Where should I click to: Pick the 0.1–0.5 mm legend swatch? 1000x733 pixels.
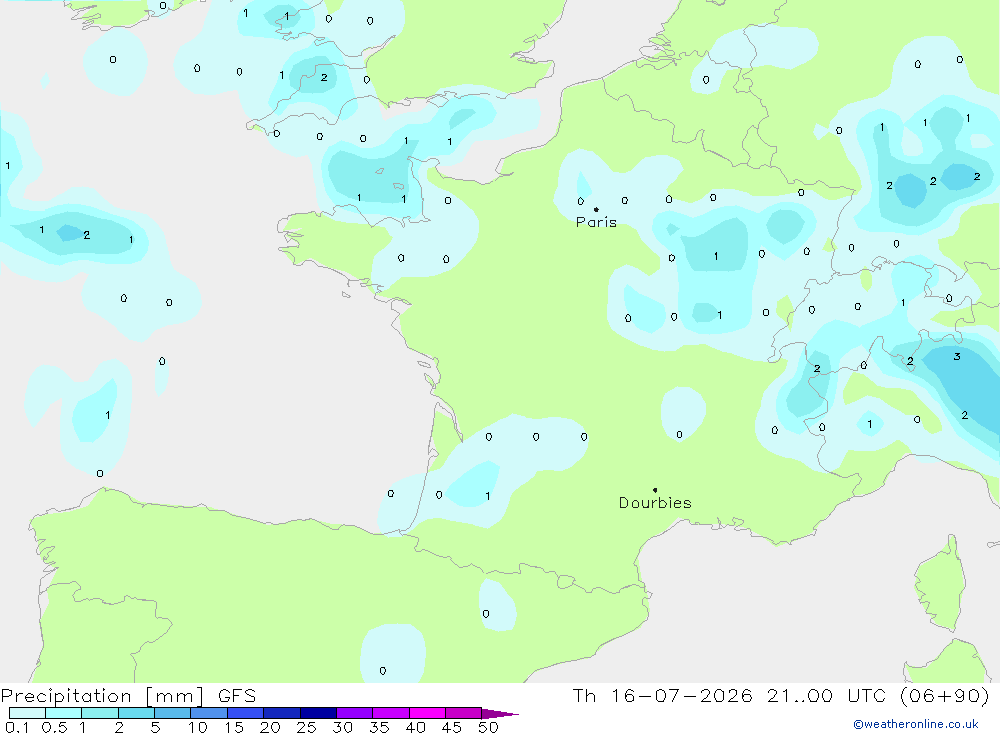tap(27, 713)
